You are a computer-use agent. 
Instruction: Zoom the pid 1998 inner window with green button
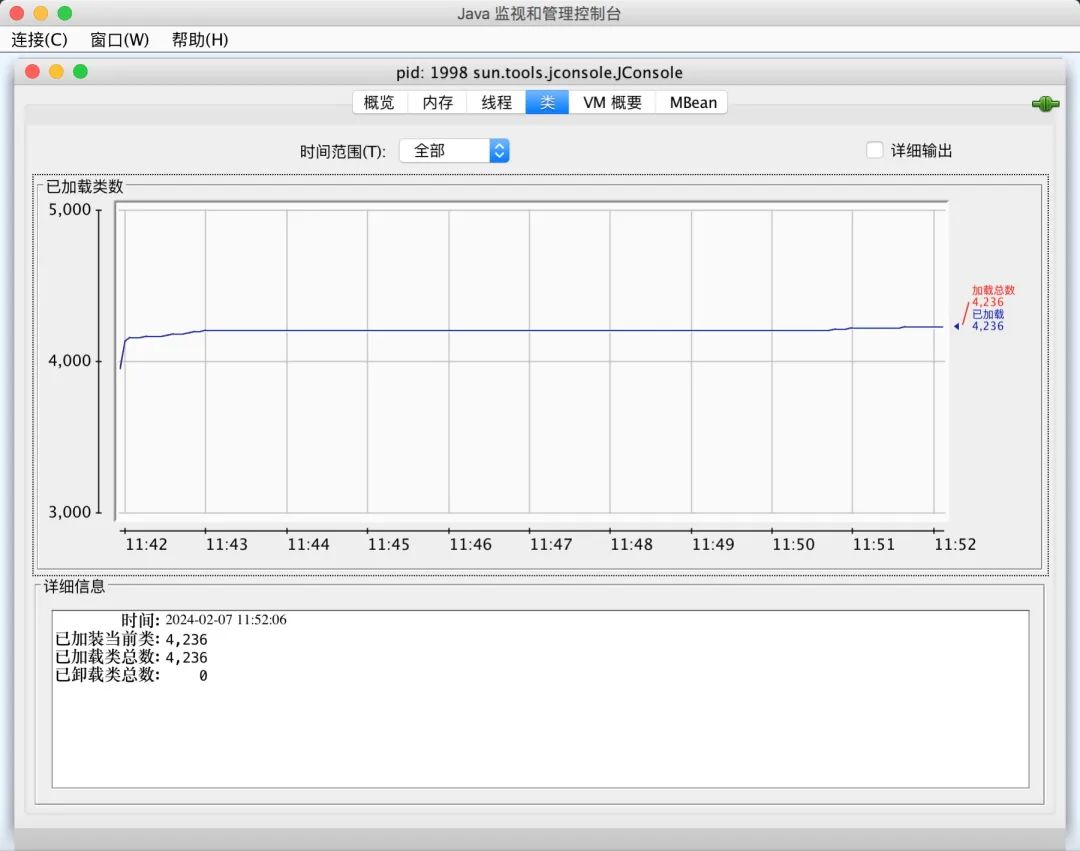click(80, 72)
